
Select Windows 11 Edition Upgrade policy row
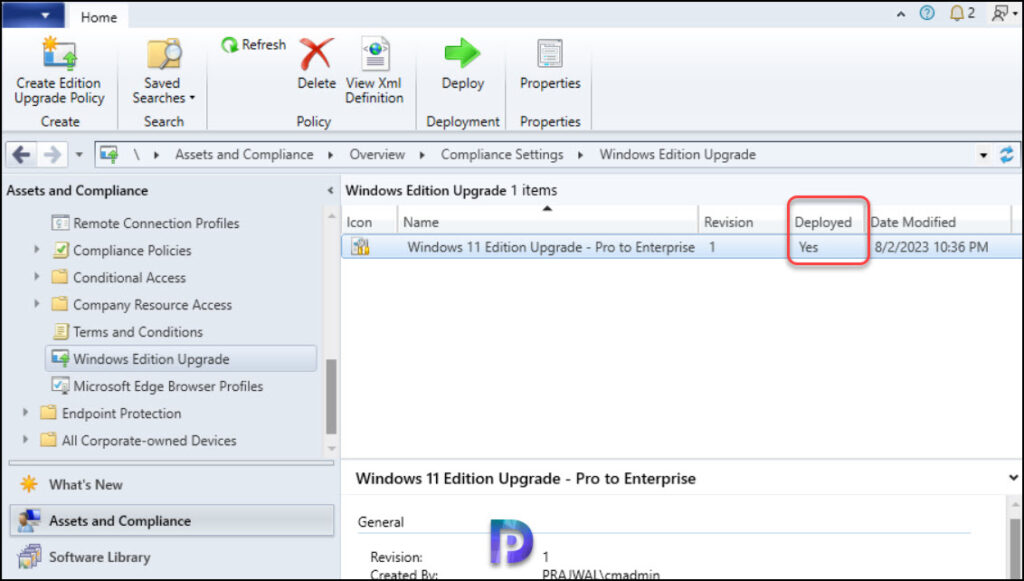(682, 247)
